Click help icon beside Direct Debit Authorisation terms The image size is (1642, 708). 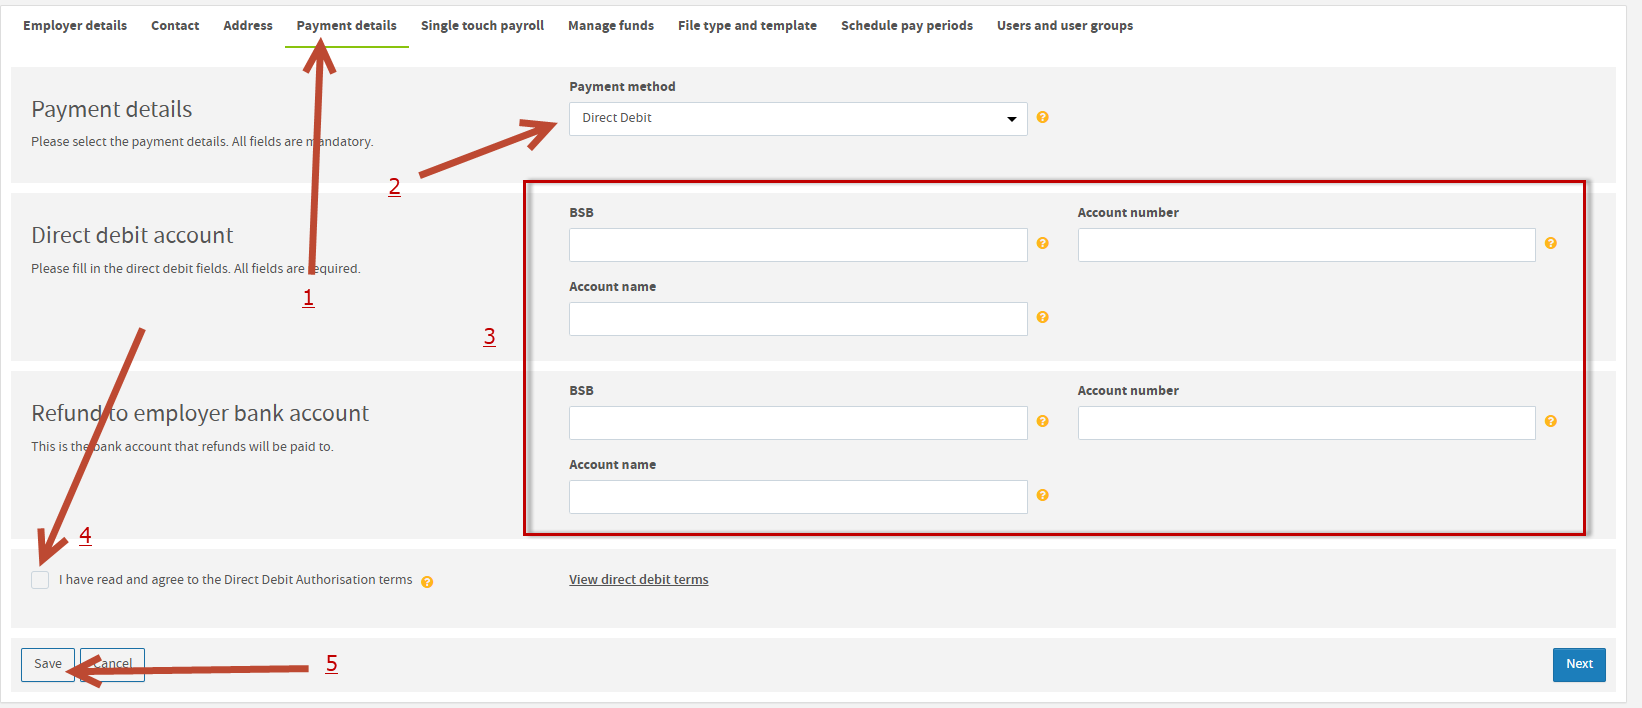coord(427,582)
